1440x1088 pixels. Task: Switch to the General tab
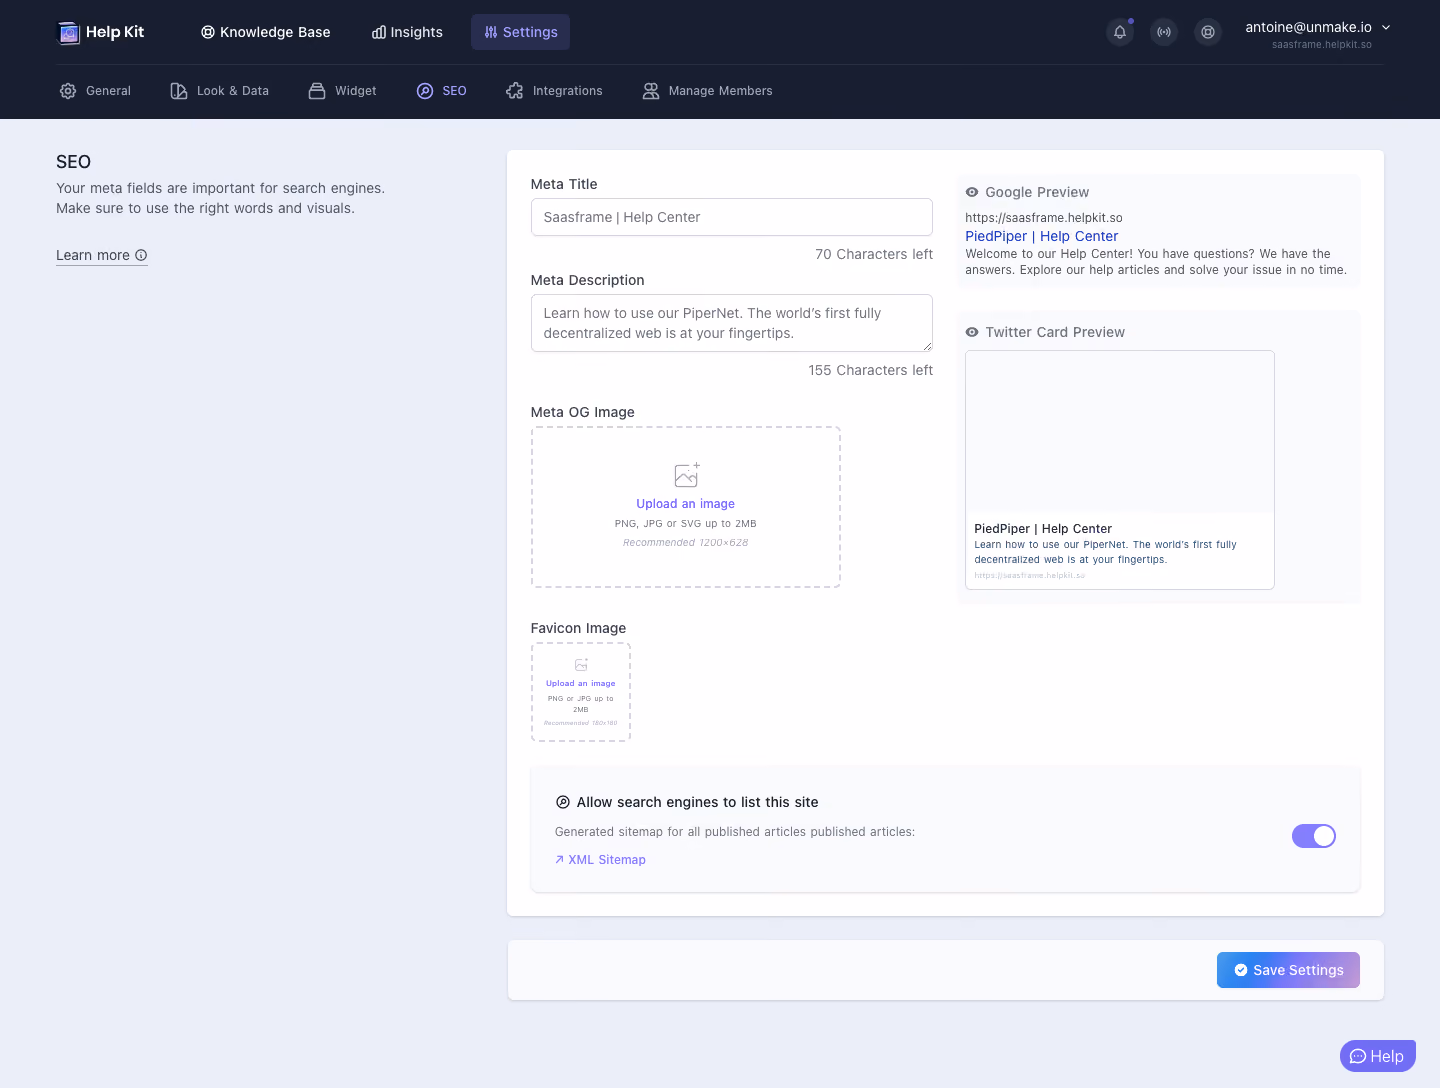tap(95, 91)
